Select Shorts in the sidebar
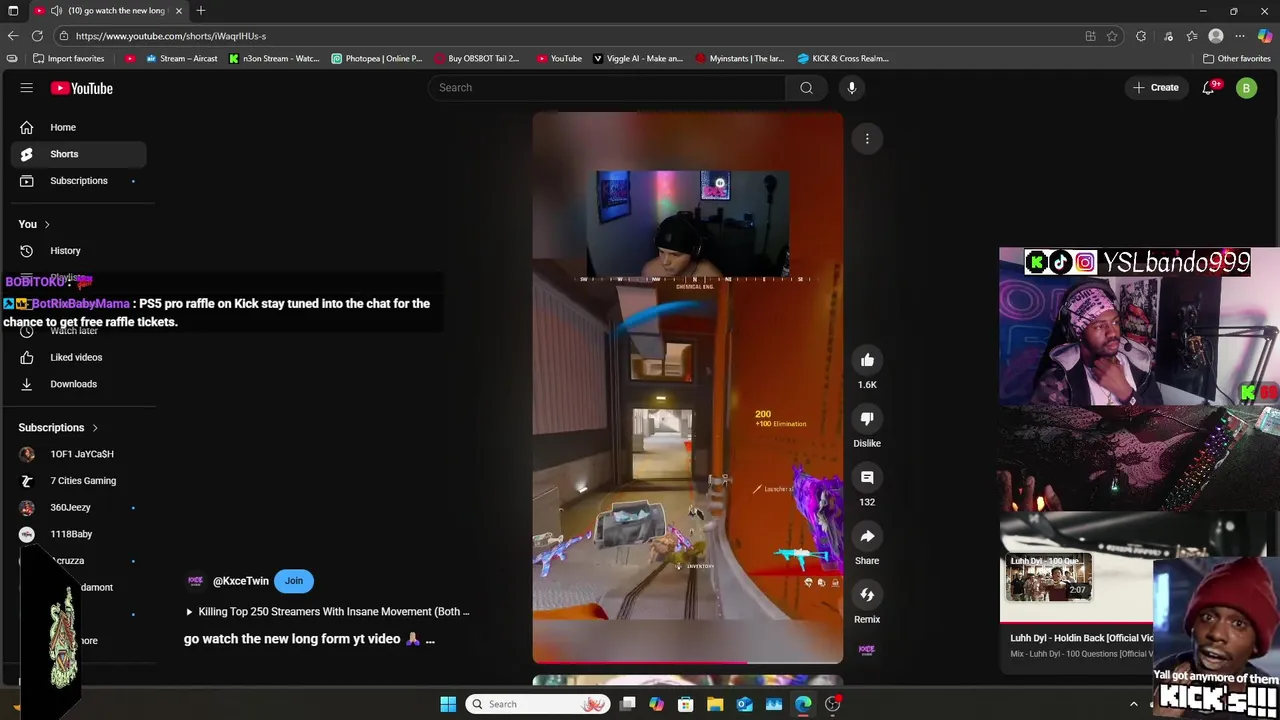This screenshot has height=720, width=1280. point(79,154)
